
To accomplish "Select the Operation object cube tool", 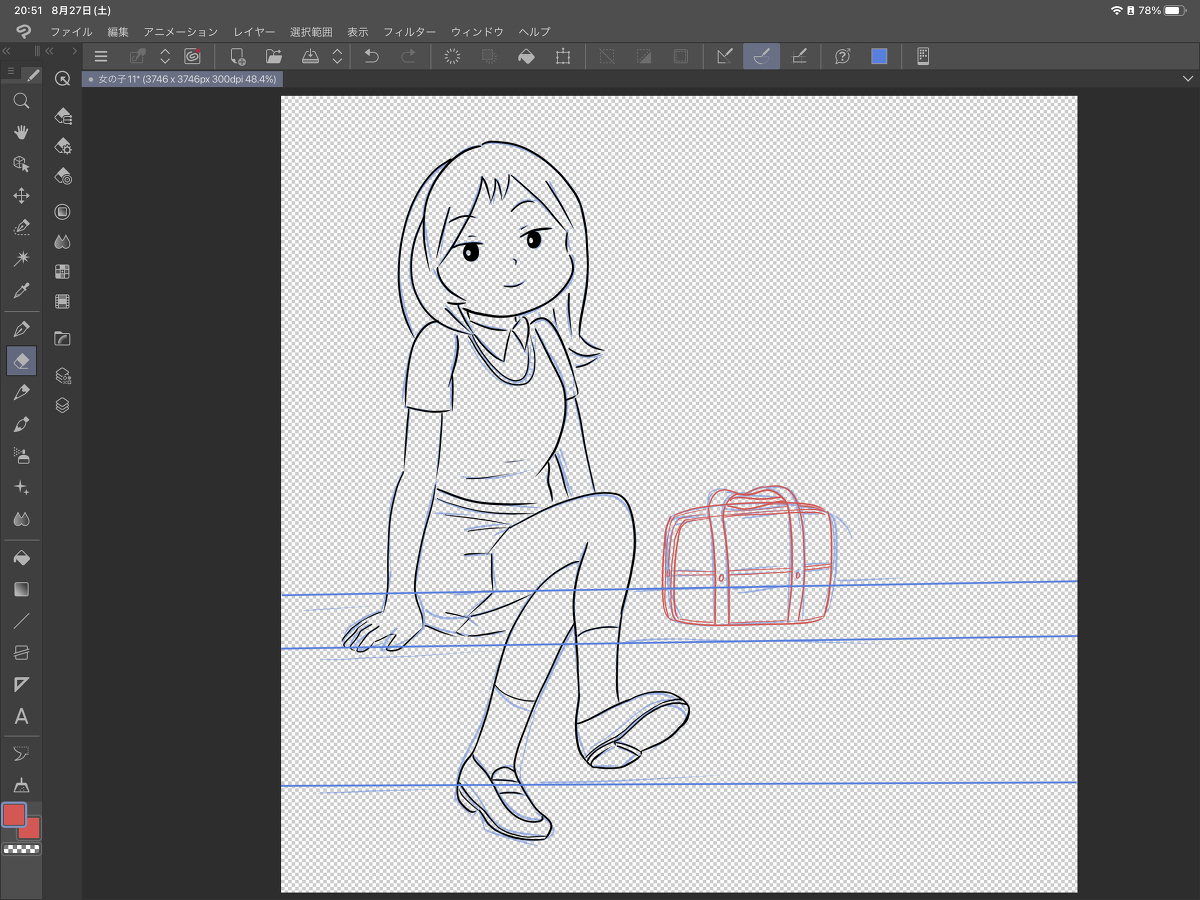I will coord(21,164).
